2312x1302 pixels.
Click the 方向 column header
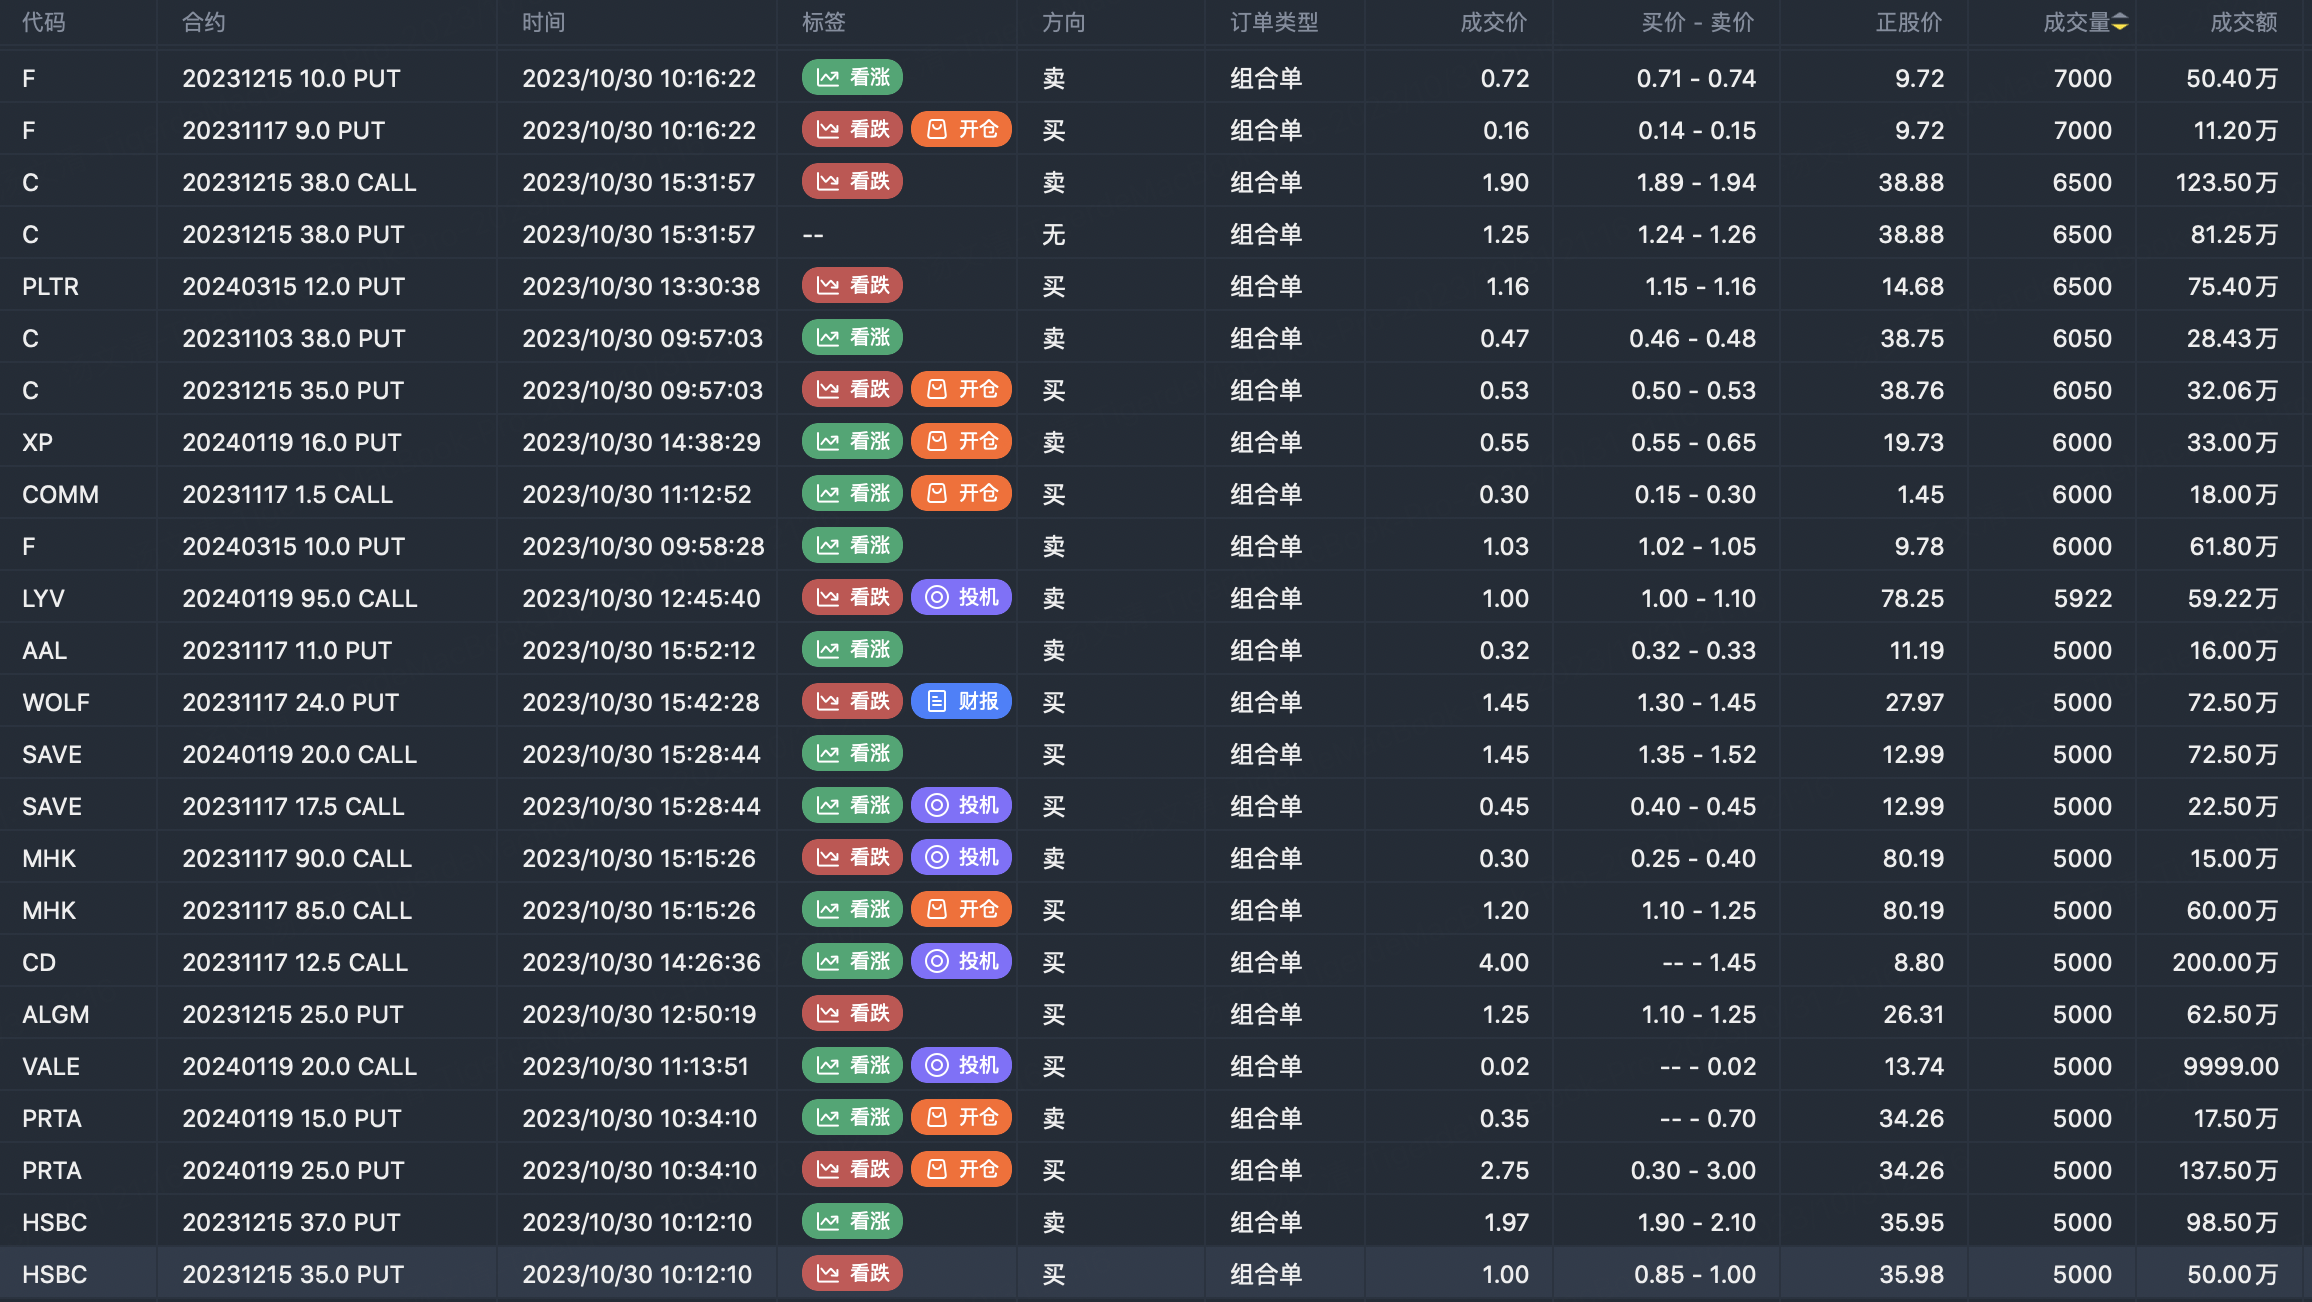coord(1064,22)
